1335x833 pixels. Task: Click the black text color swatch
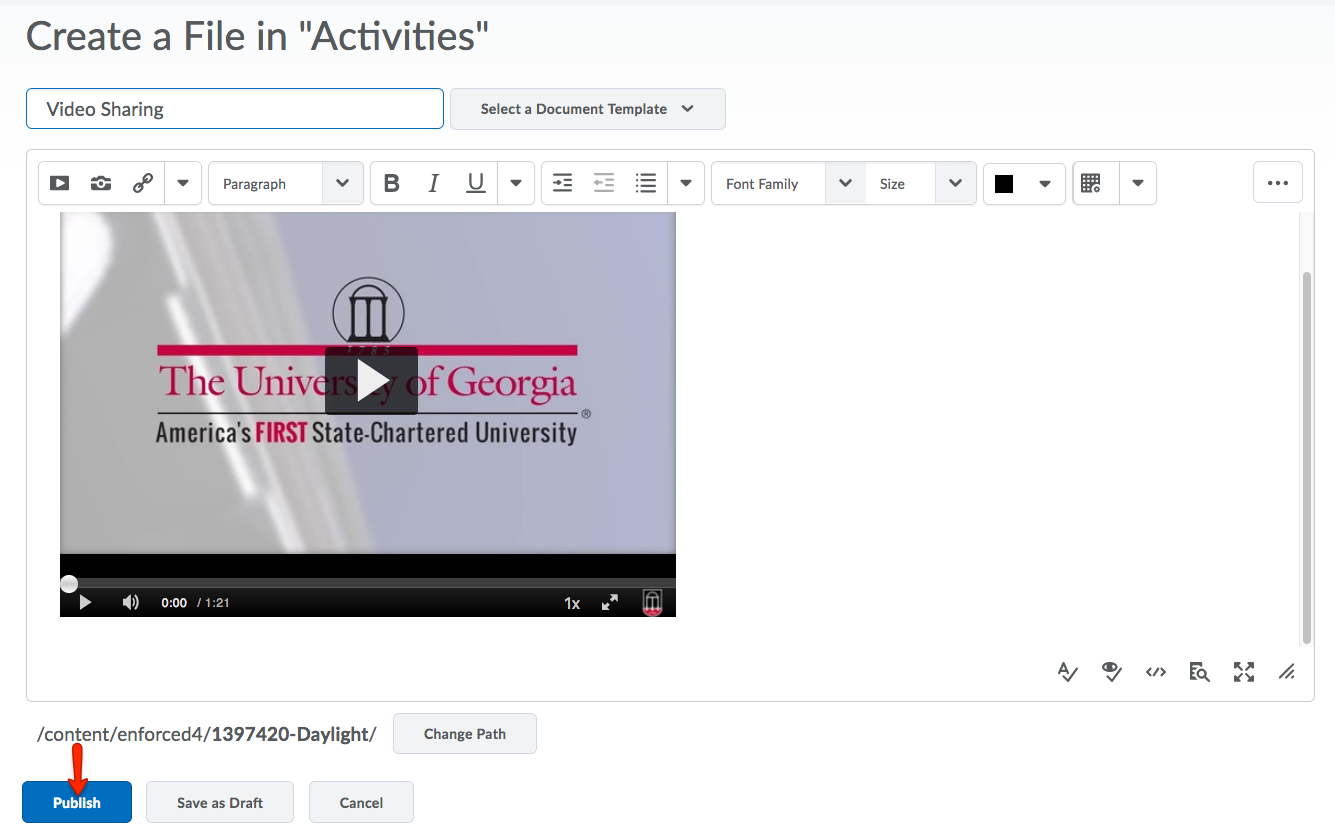pyautogui.click(x=1004, y=184)
